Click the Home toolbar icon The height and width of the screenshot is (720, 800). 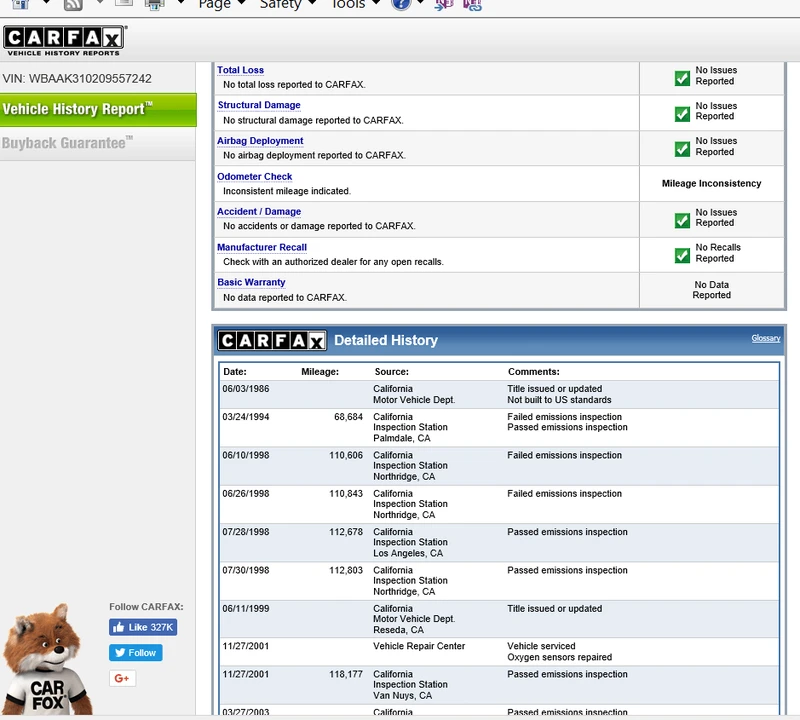[20, 4]
